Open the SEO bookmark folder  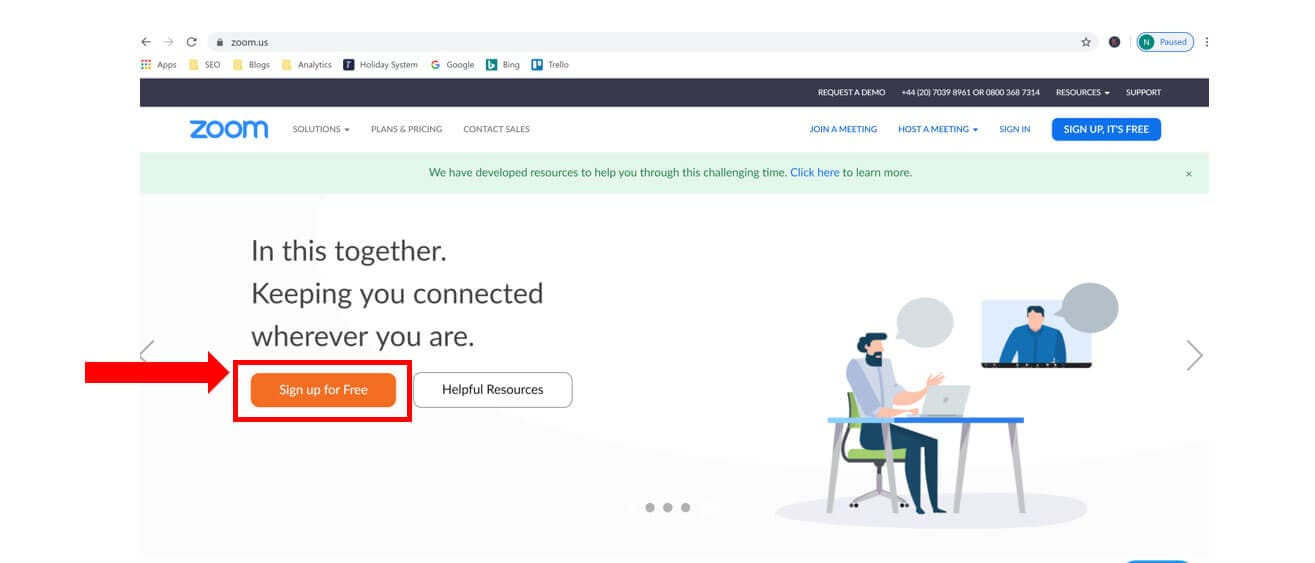click(204, 65)
